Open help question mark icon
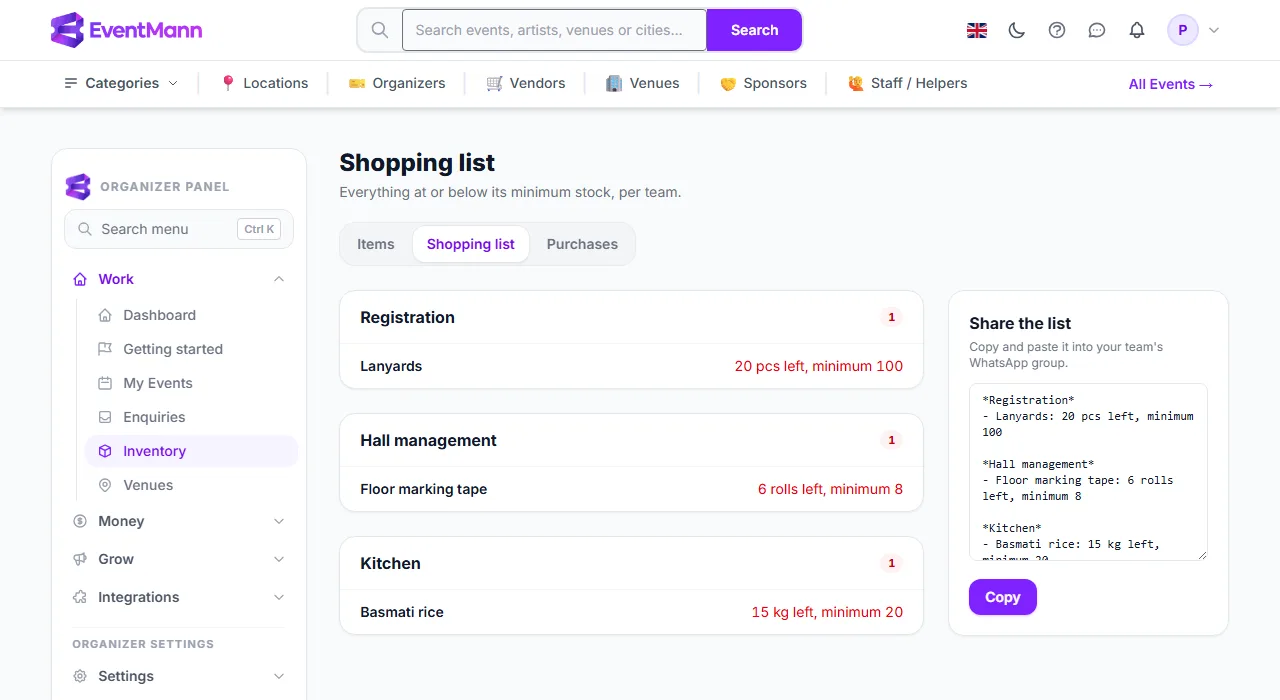The height and width of the screenshot is (700, 1280). tap(1057, 30)
